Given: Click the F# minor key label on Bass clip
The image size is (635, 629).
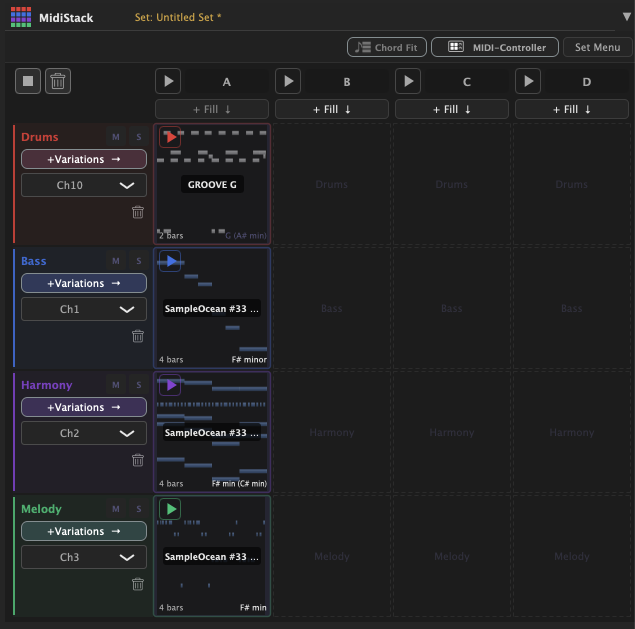Looking at the screenshot, I should click(x=249, y=360).
